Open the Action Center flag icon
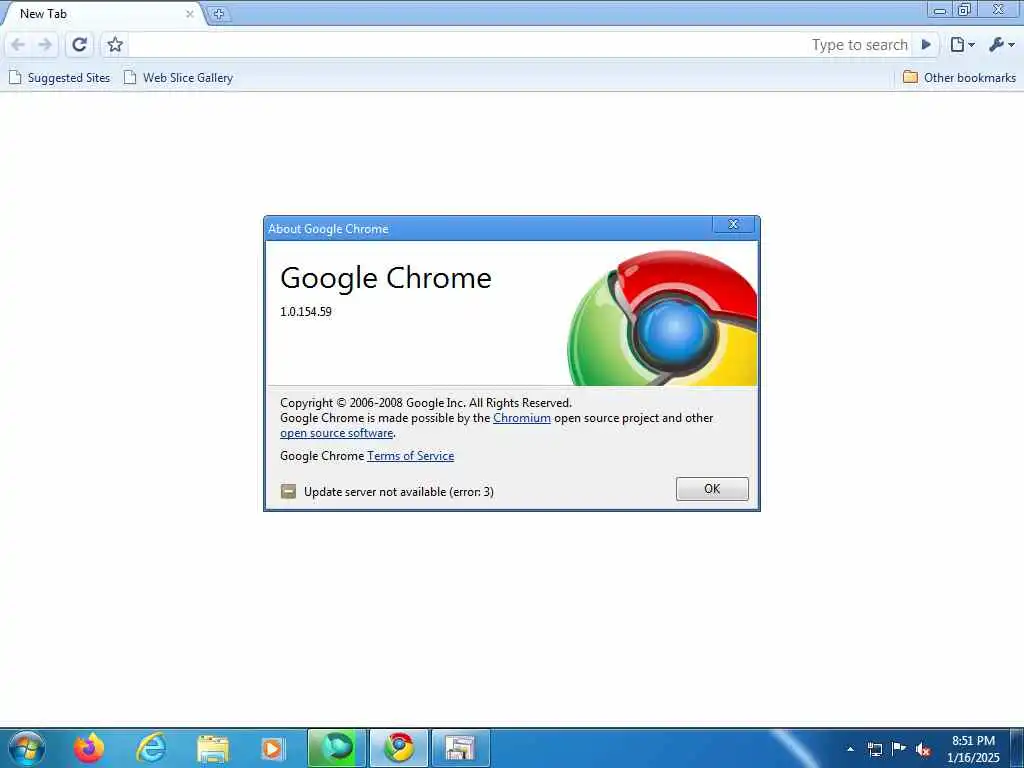 [899, 748]
